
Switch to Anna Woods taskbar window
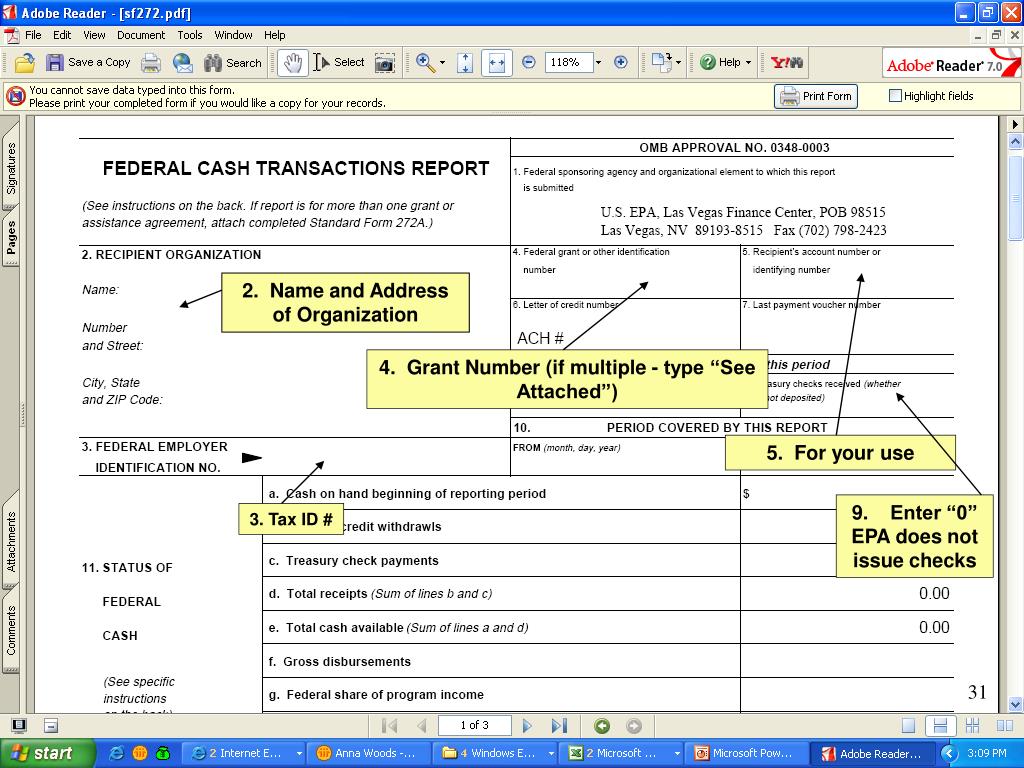point(369,753)
